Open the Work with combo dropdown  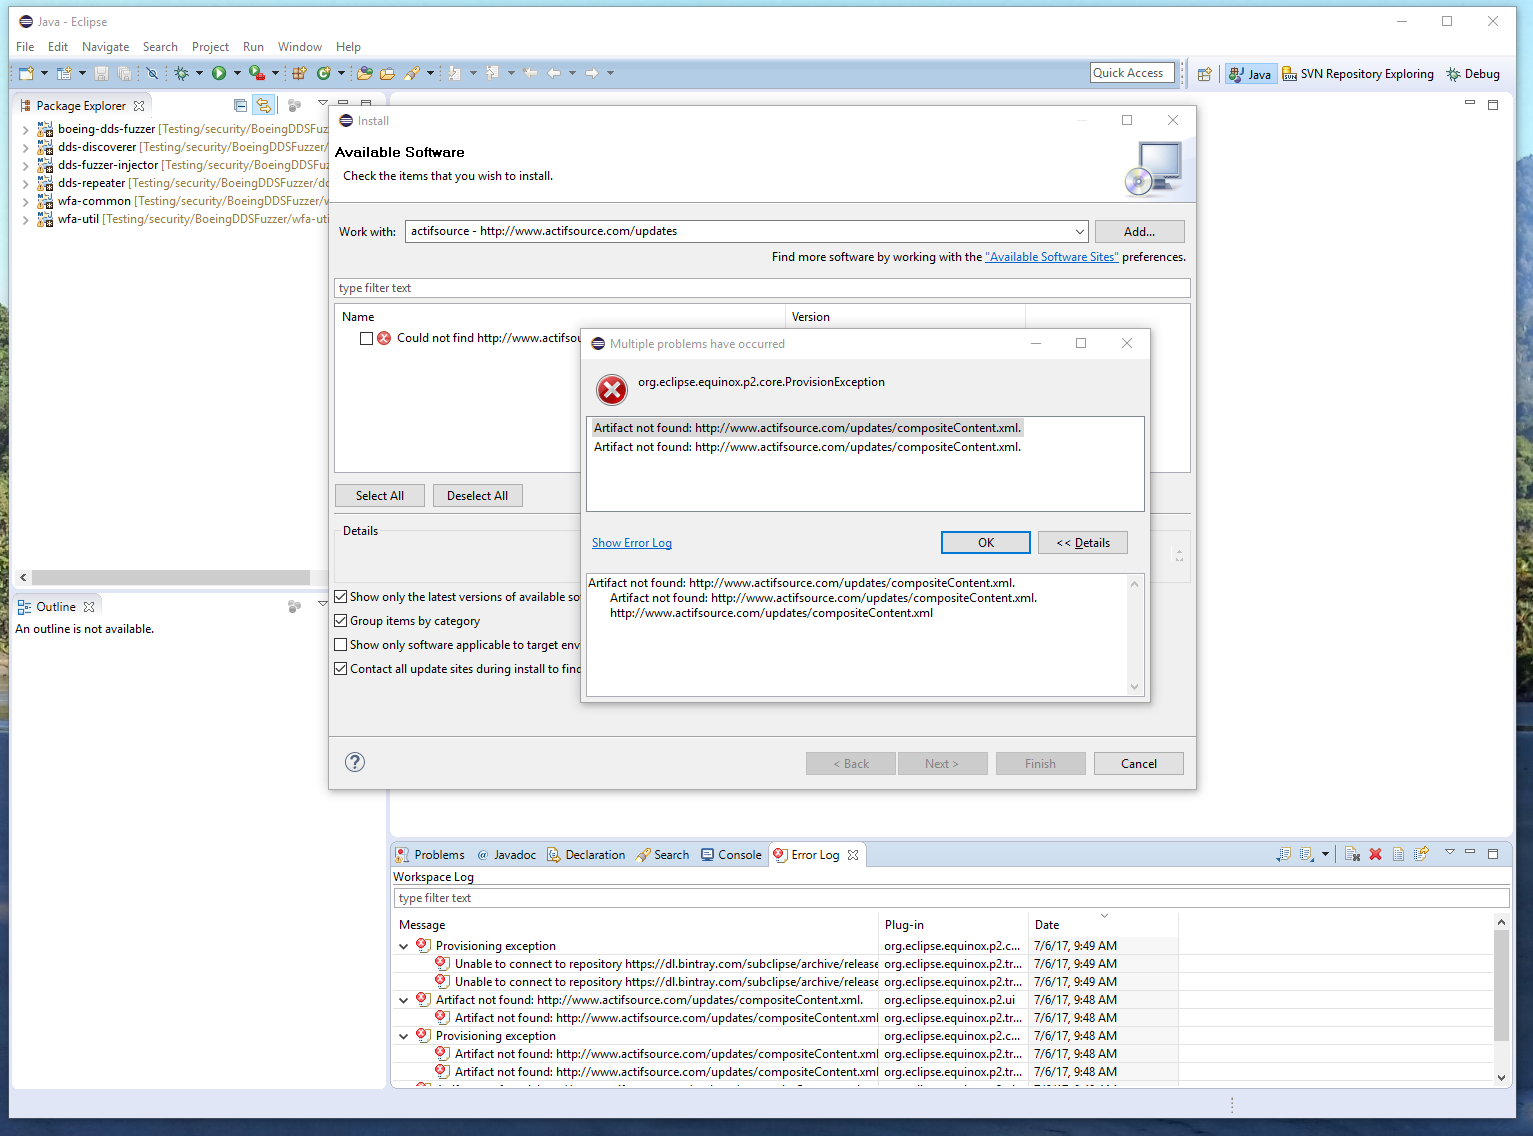click(1079, 231)
